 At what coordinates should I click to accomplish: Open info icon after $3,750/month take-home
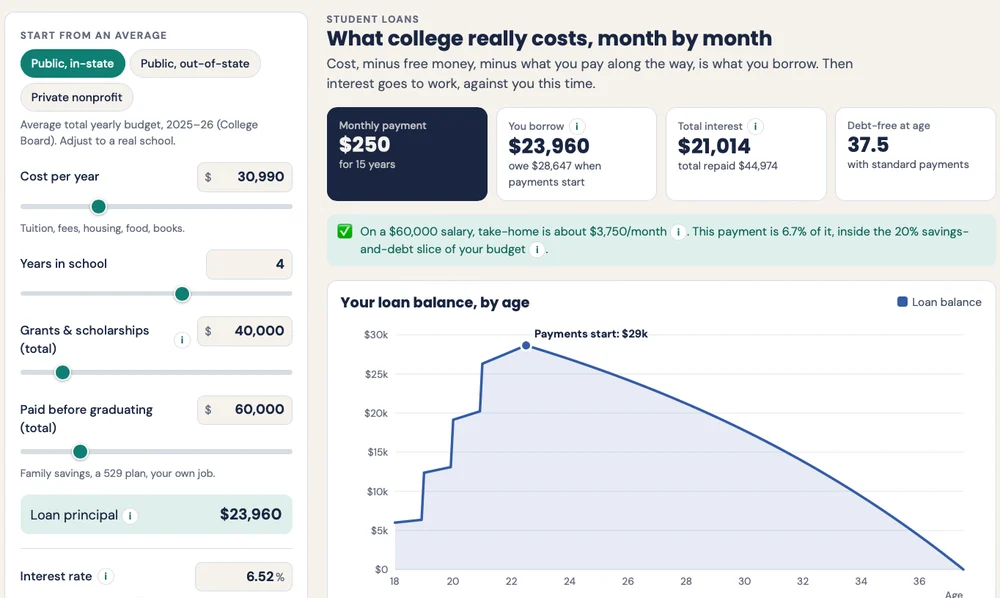(x=678, y=232)
